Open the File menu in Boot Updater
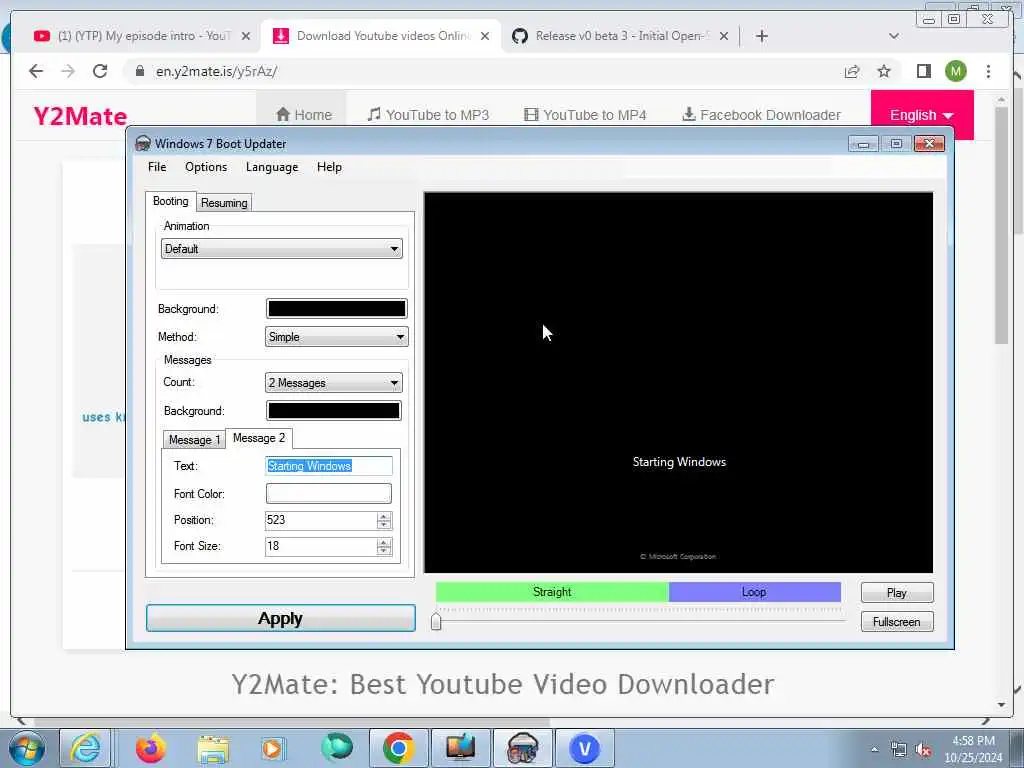The height and width of the screenshot is (768, 1024). (x=157, y=167)
